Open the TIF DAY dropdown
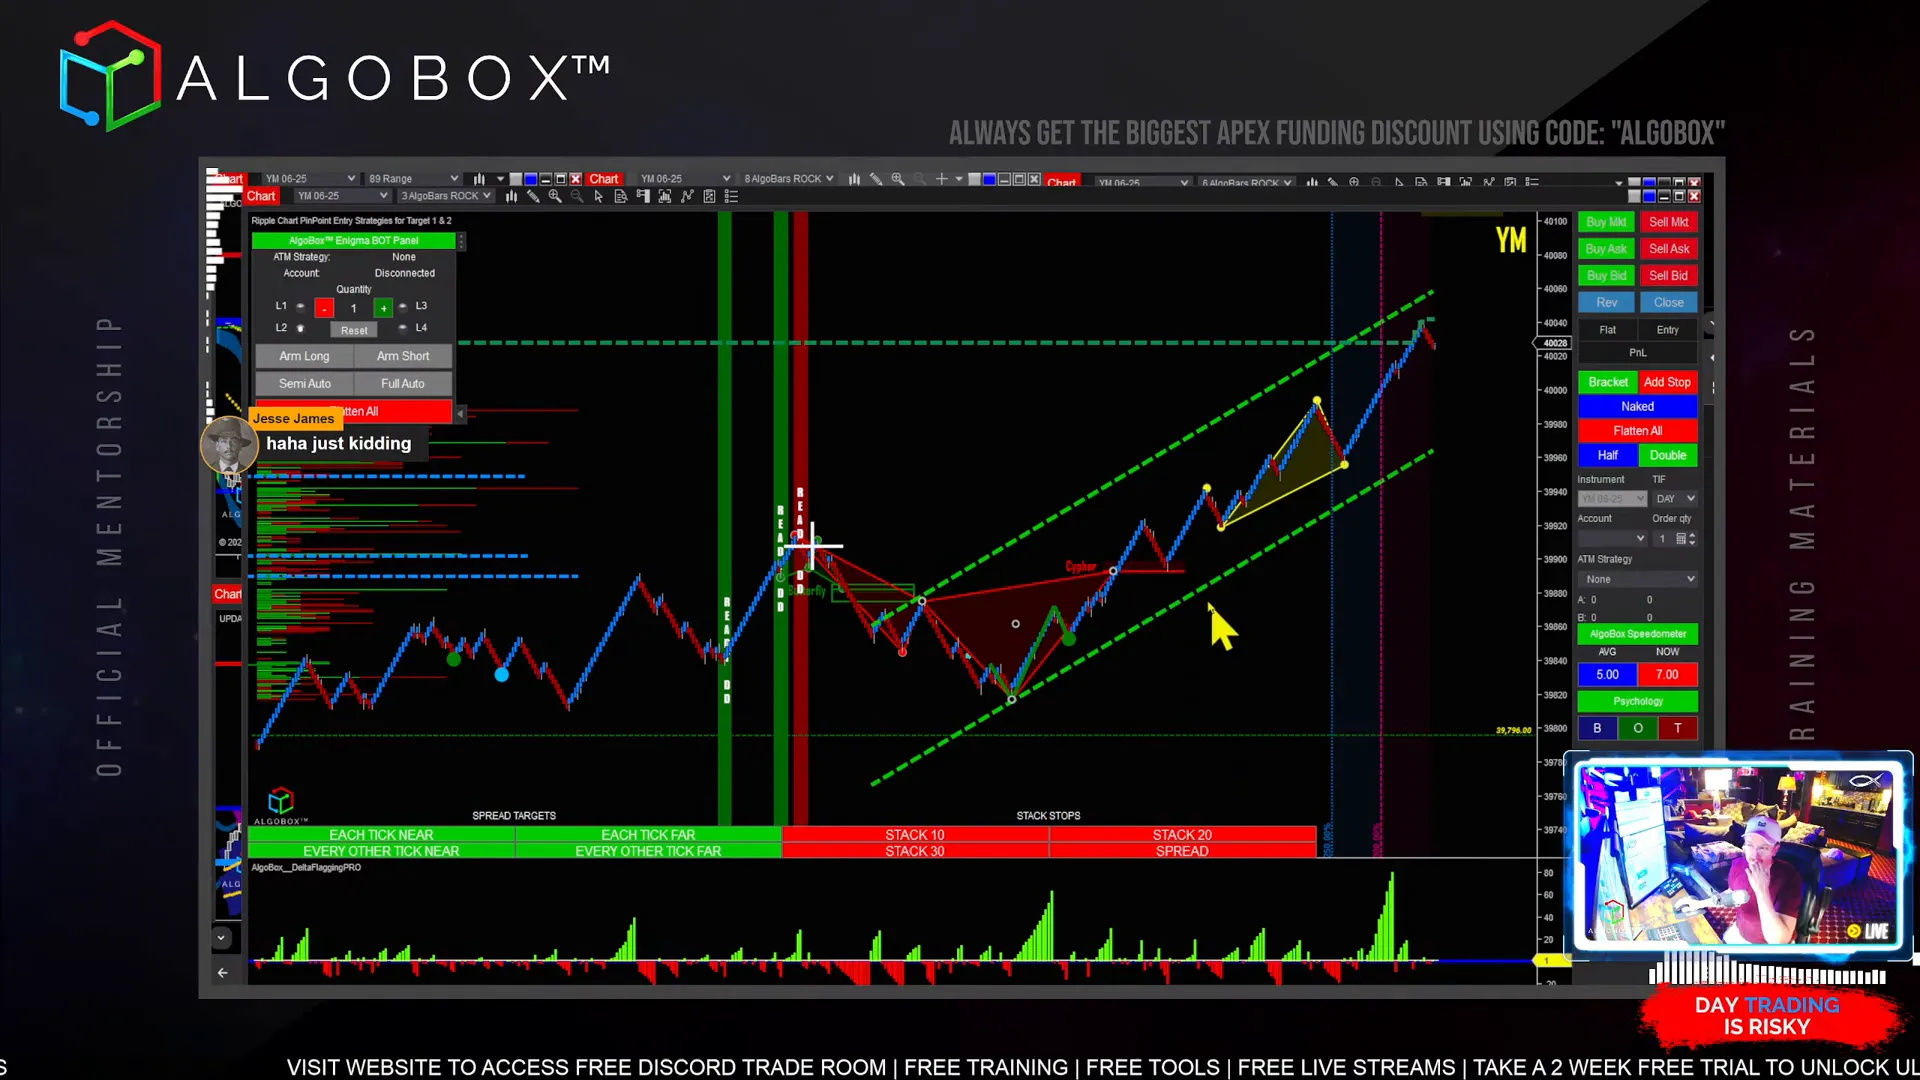Screen dimensions: 1920x1080 1675,499
